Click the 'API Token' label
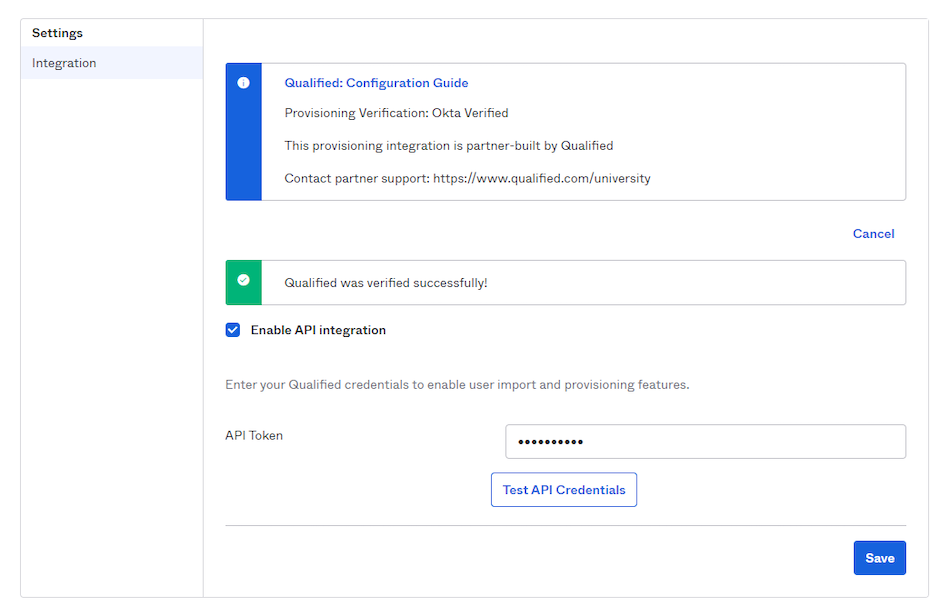The image size is (950, 616). (254, 436)
